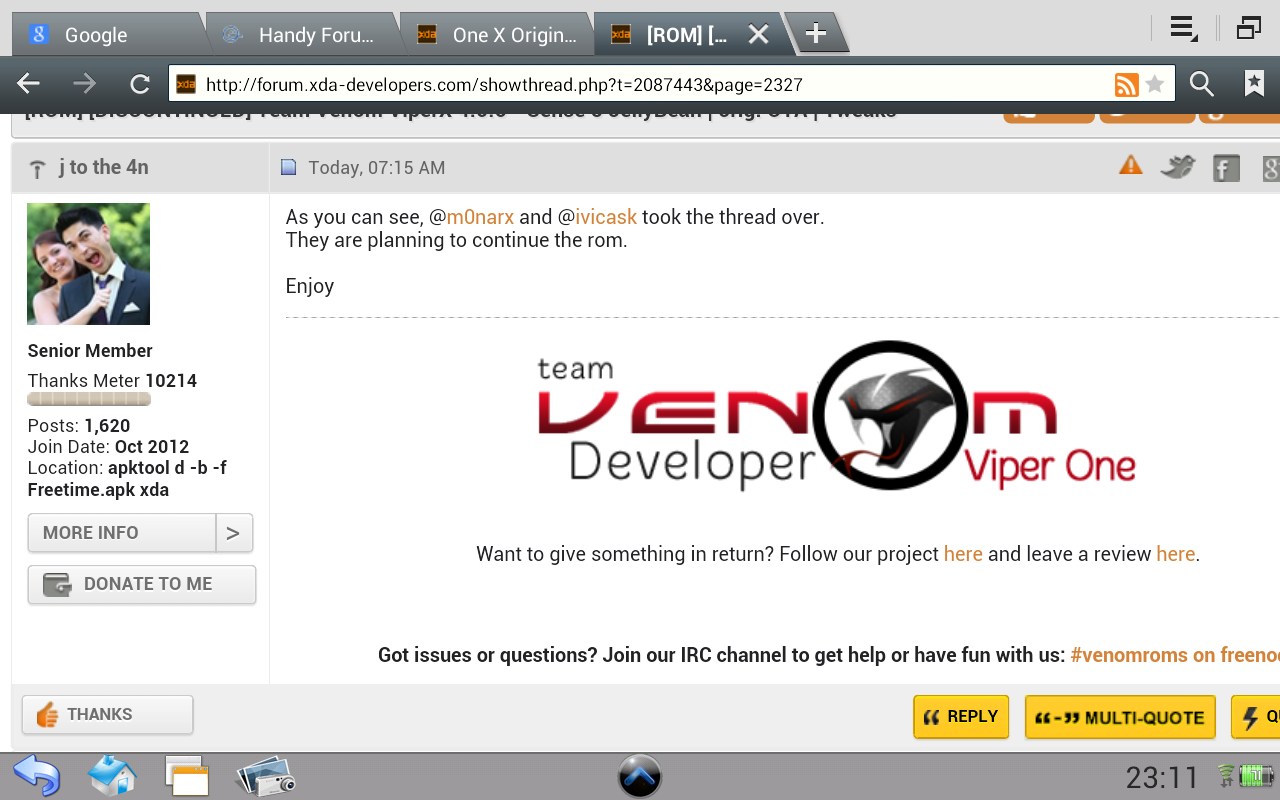This screenshot has width=1280, height=800.
Task: Click the REPLY button
Action: click(961, 717)
